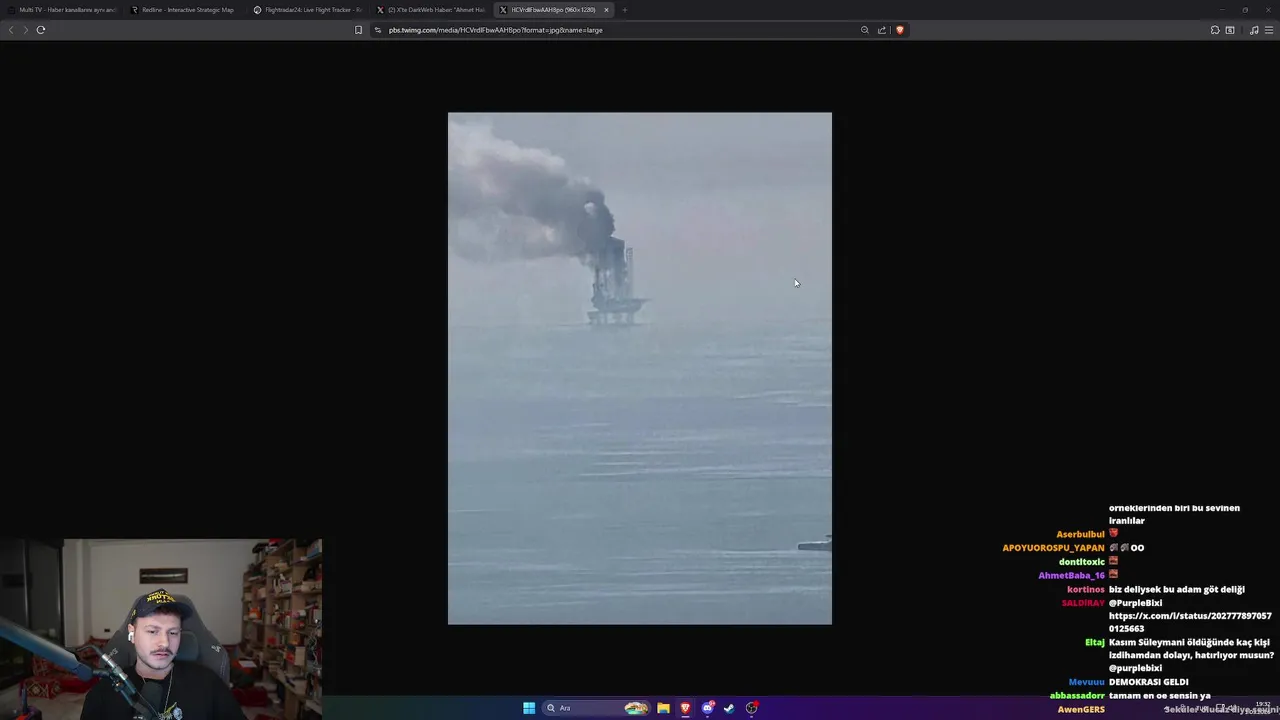This screenshot has height=720, width=1280.
Task: Open Brave browser taskbar icon
Action: (685, 708)
